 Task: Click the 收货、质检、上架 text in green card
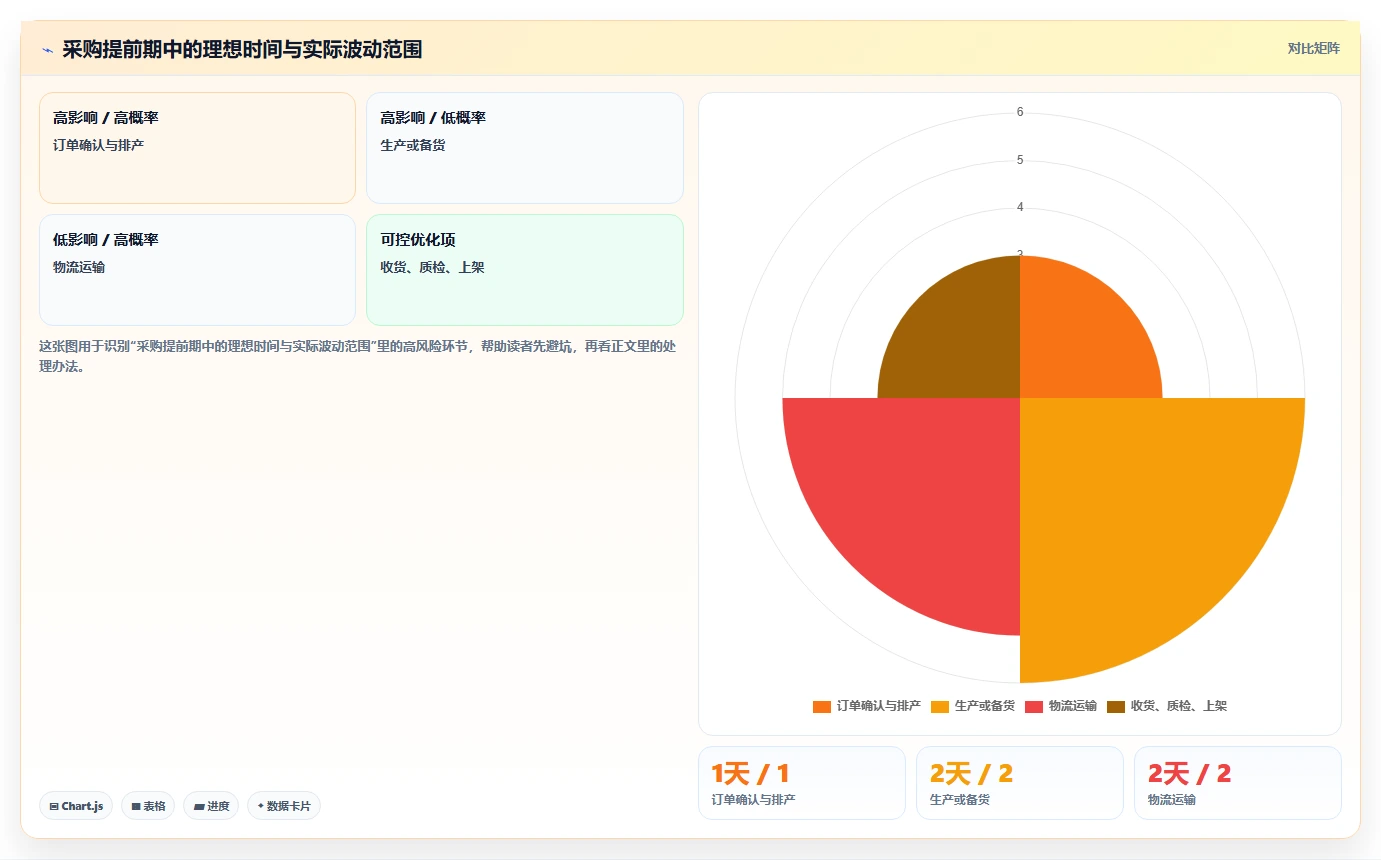click(433, 267)
